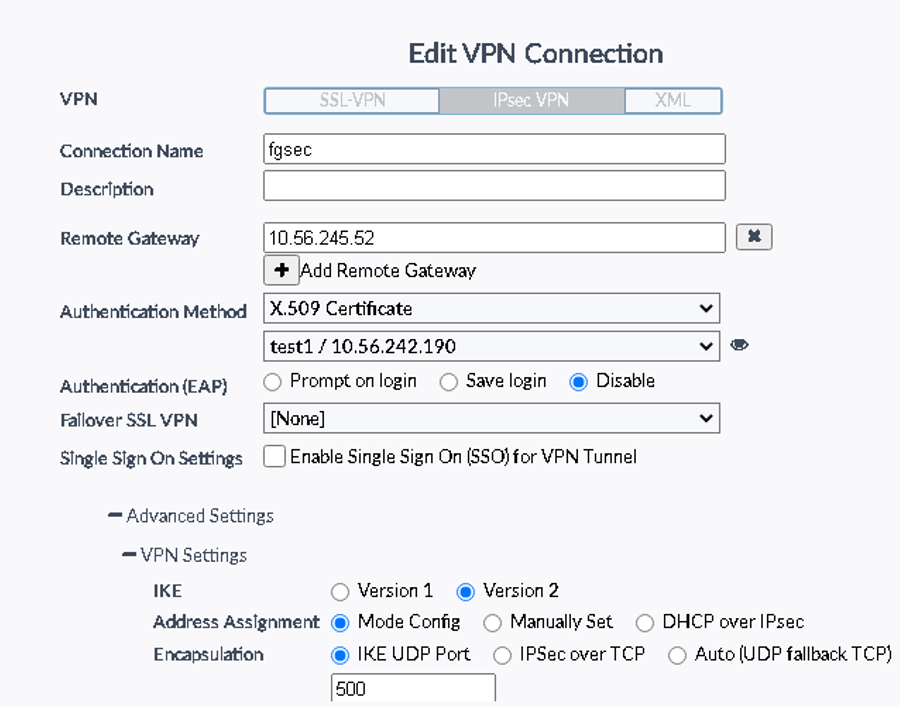The image size is (900, 706).
Task: Collapse the VPN Settings section
Action: (x=129, y=554)
